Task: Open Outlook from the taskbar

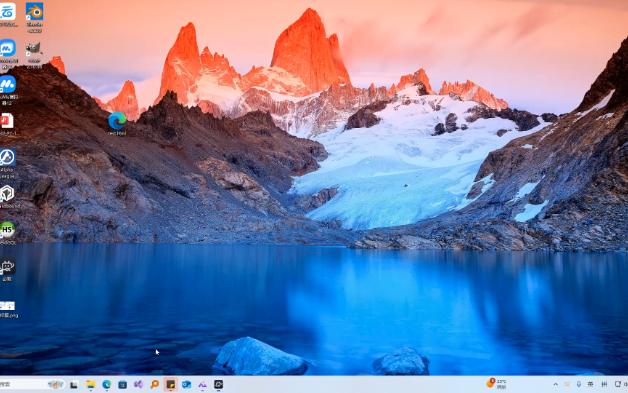Action: click(x=187, y=385)
